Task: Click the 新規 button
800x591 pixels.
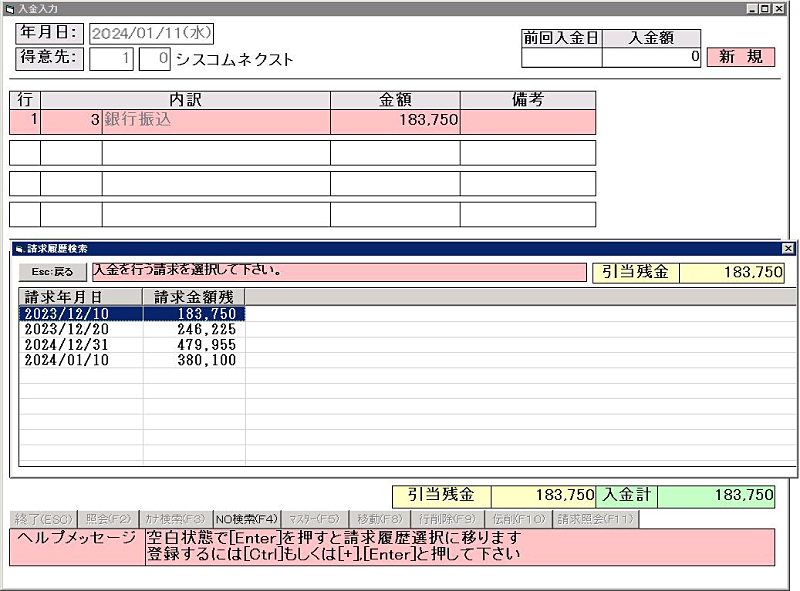Action: (740, 57)
